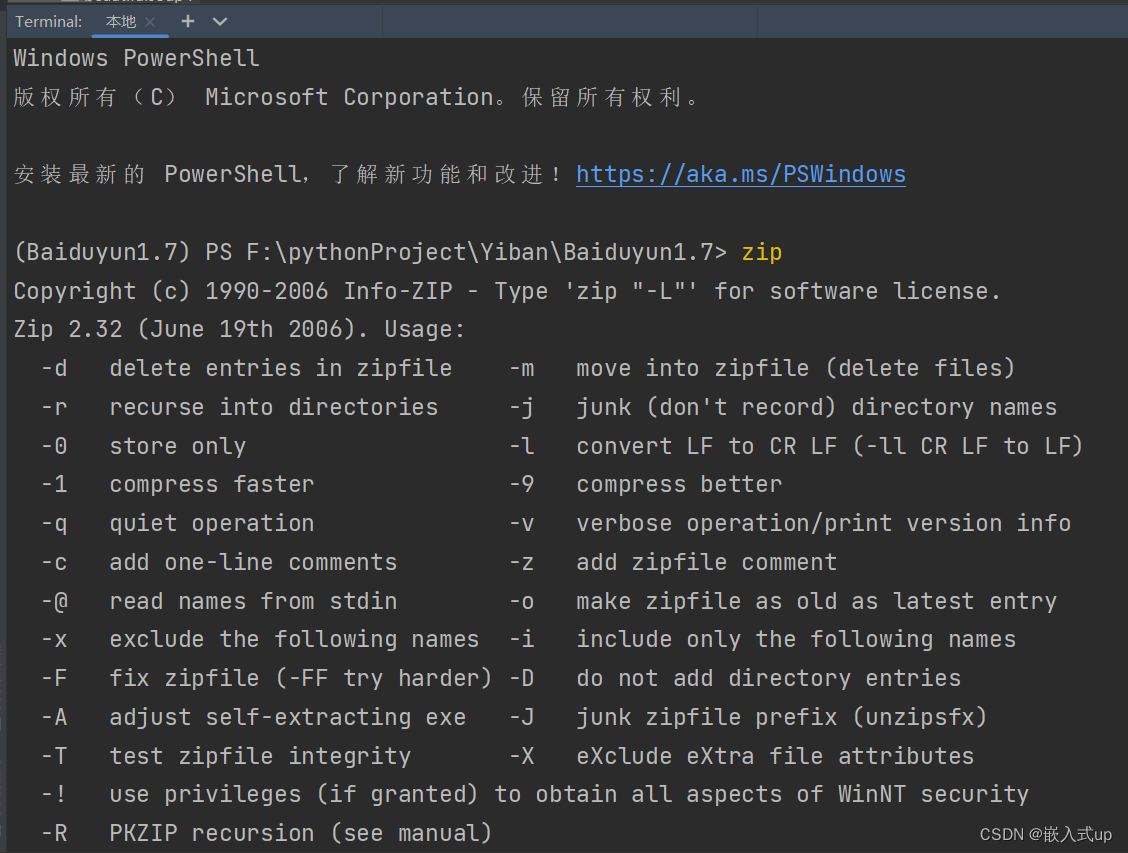Click 'add zipfile comment' option text

706,562
